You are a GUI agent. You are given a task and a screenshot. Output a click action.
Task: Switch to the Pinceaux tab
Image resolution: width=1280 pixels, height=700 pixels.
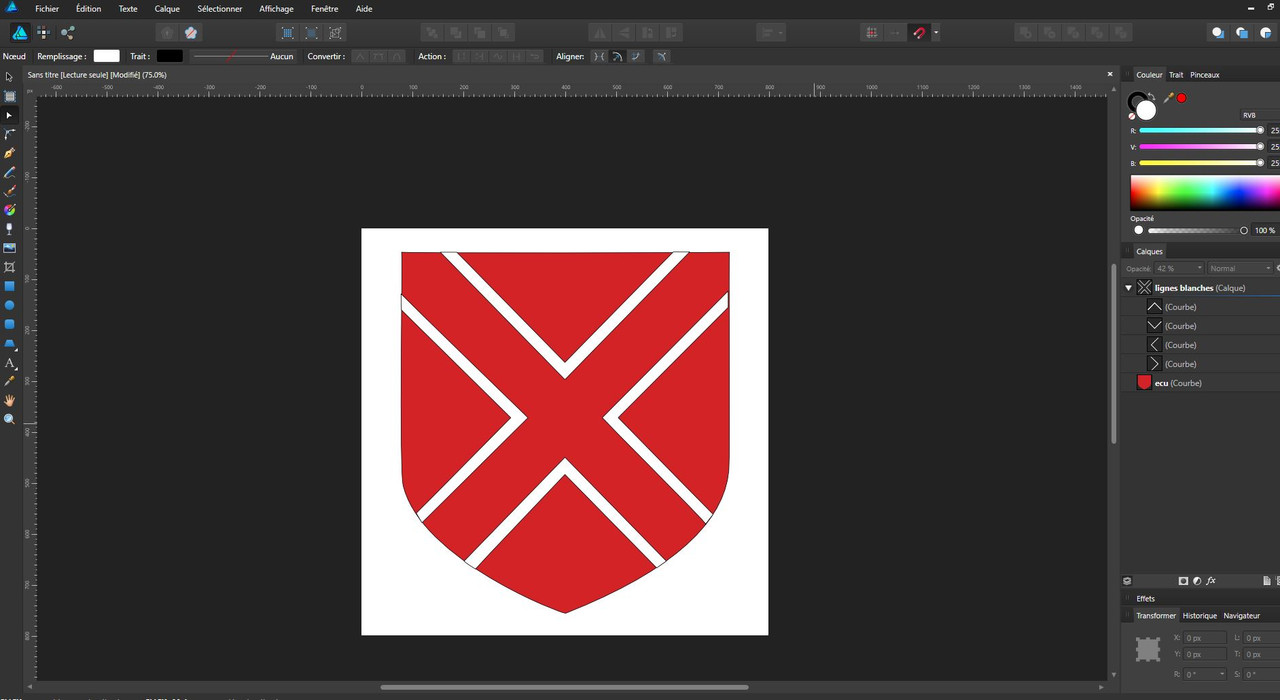pyautogui.click(x=1205, y=75)
